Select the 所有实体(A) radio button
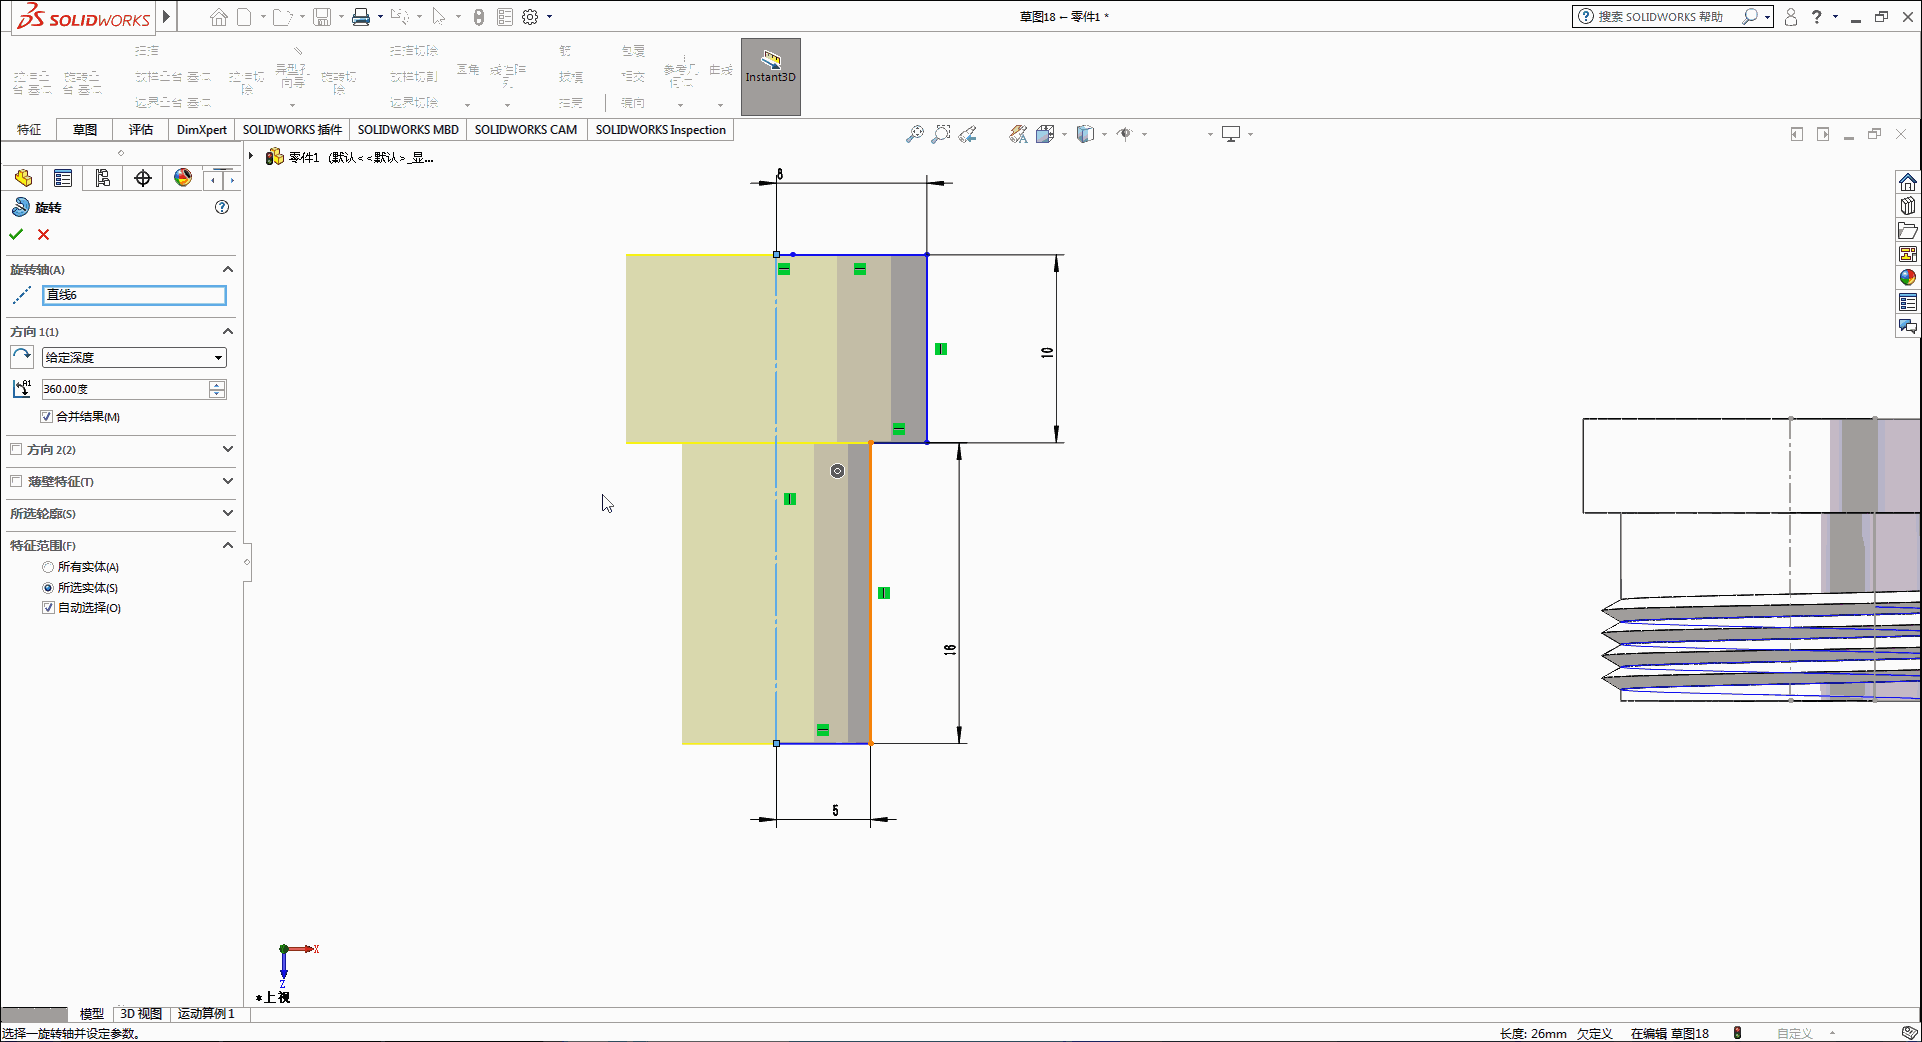This screenshot has height=1042, width=1922. pyautogui.click(x=47, y=567)
